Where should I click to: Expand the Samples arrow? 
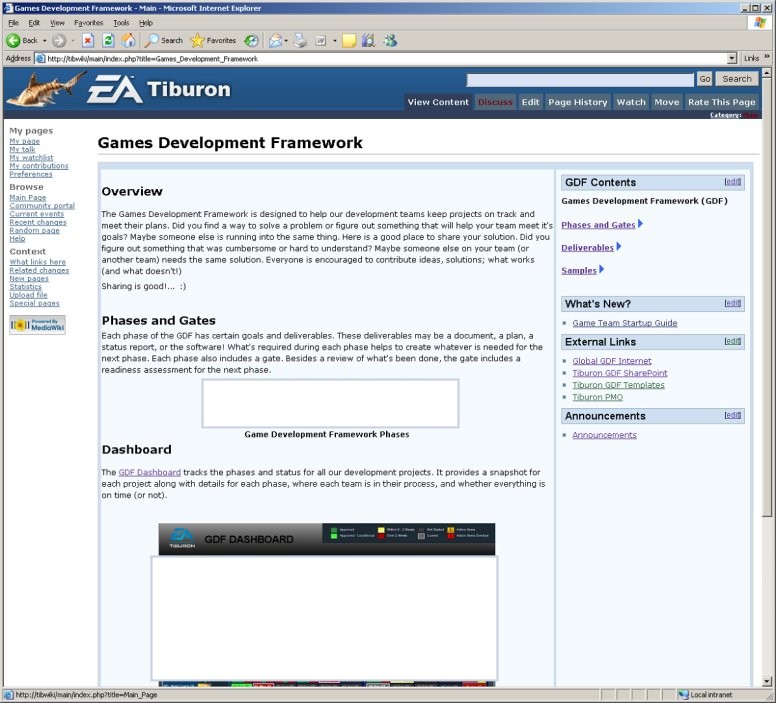tap(601, 269)
